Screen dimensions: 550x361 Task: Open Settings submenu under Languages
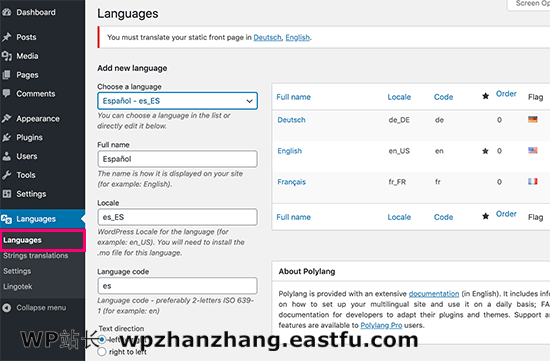17,271
